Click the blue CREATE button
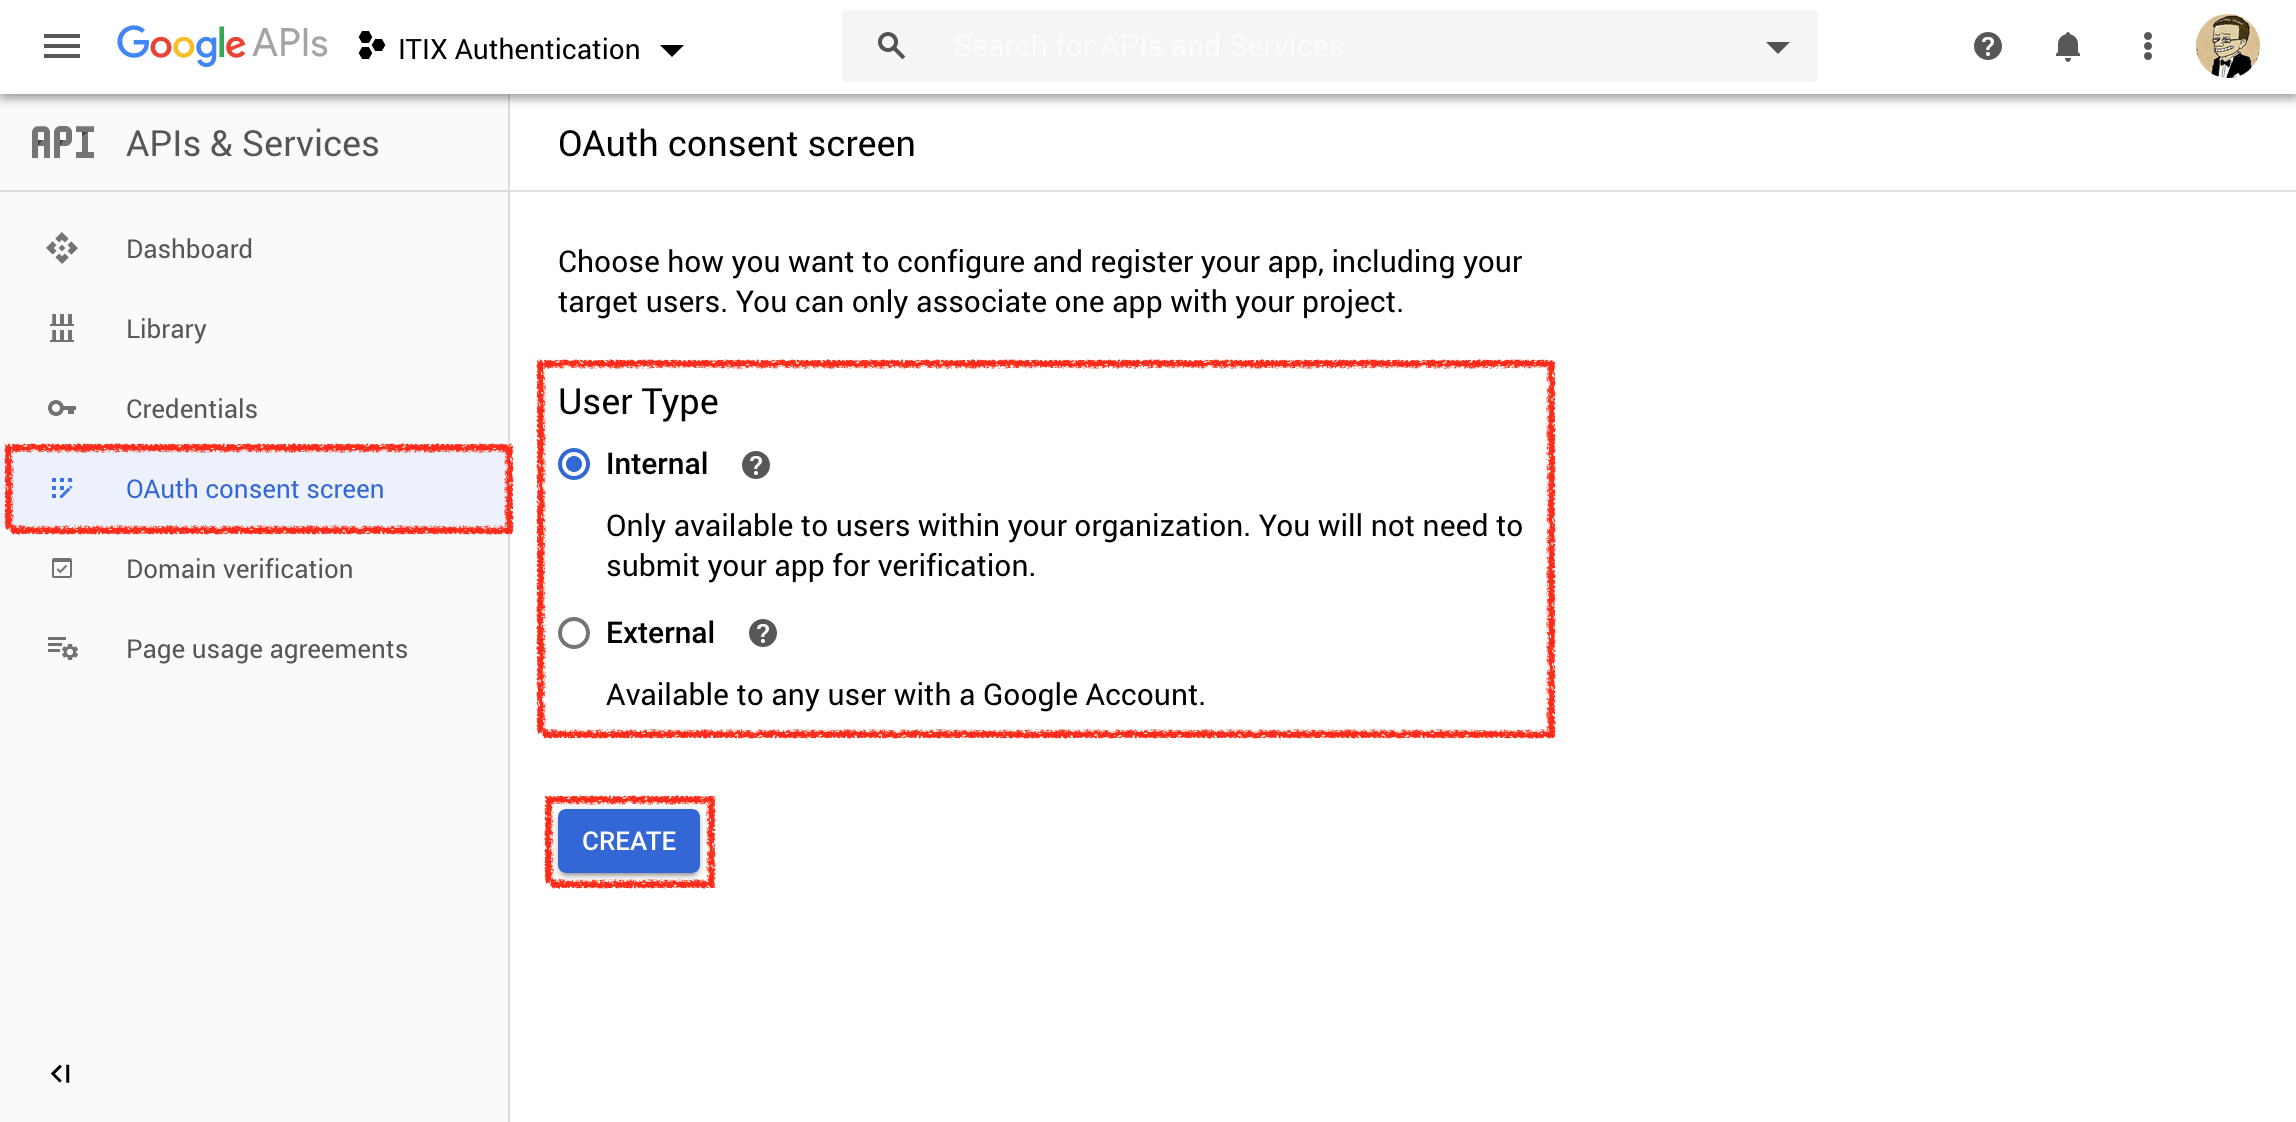 629,841
